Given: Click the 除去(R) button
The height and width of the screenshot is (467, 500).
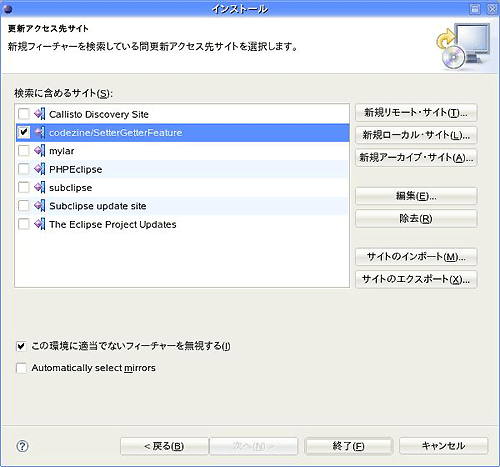Looking at the screenshot, I should (x=416, y=218).
